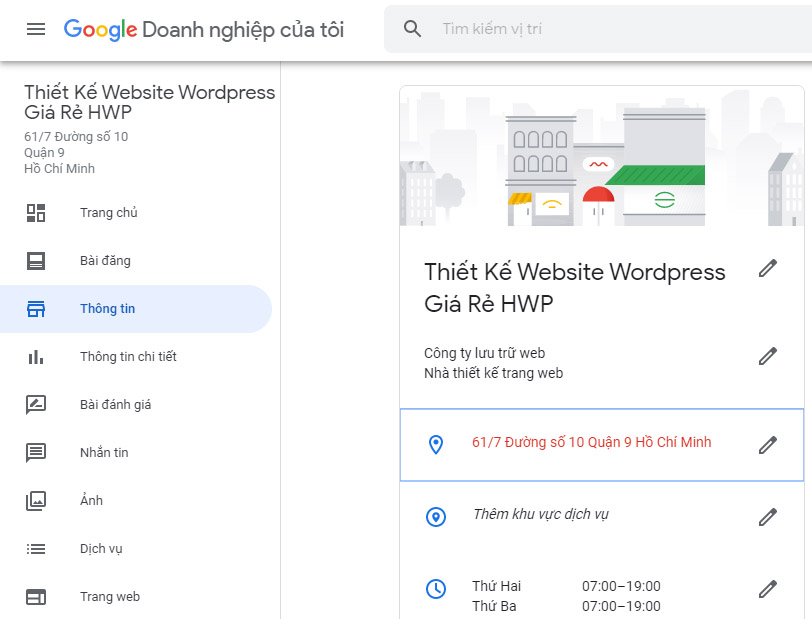Image resolution: width=812 pixels, height=619 pixels.
Task: Click 'Công ty lưu trữ web' category text
Action: coord(484,353)
